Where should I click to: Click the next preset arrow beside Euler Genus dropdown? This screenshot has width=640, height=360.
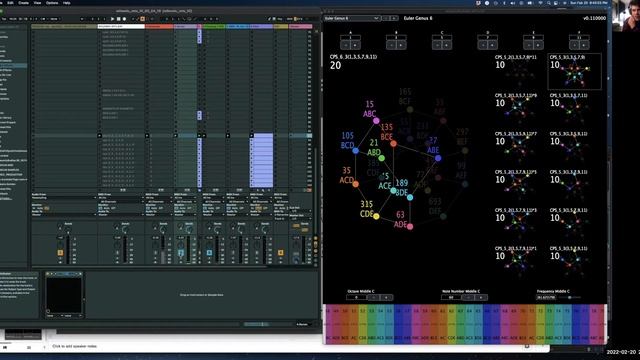coord(394,18)
